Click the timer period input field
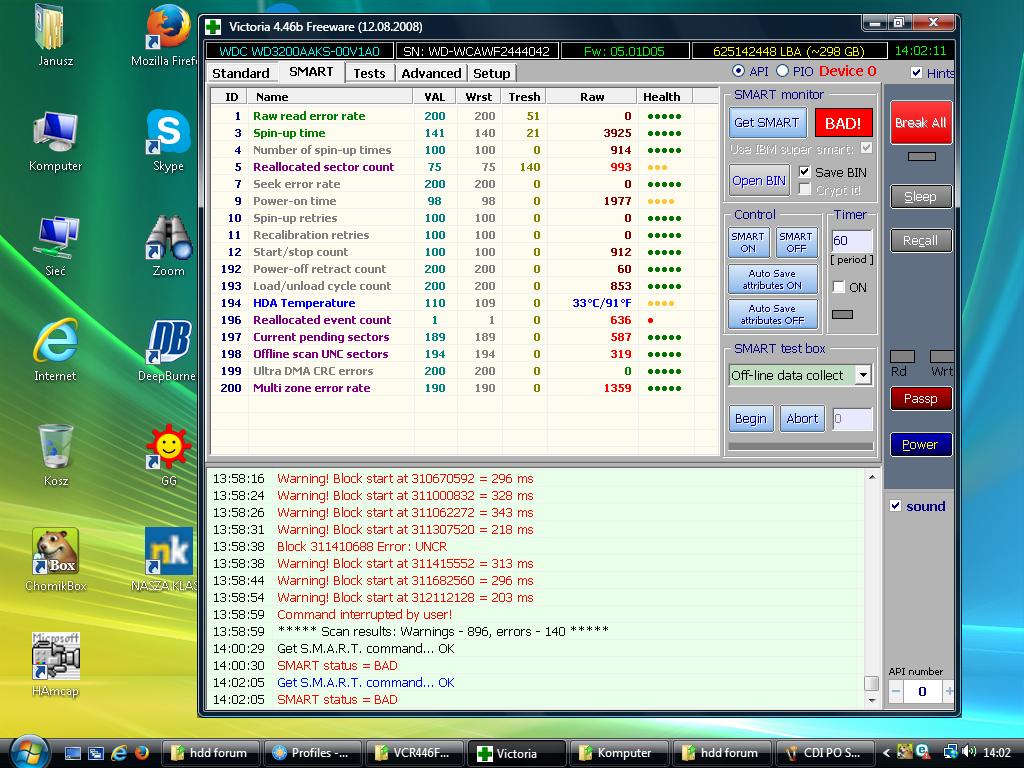This screenshot has height=768, width=1024. point(852,240)
